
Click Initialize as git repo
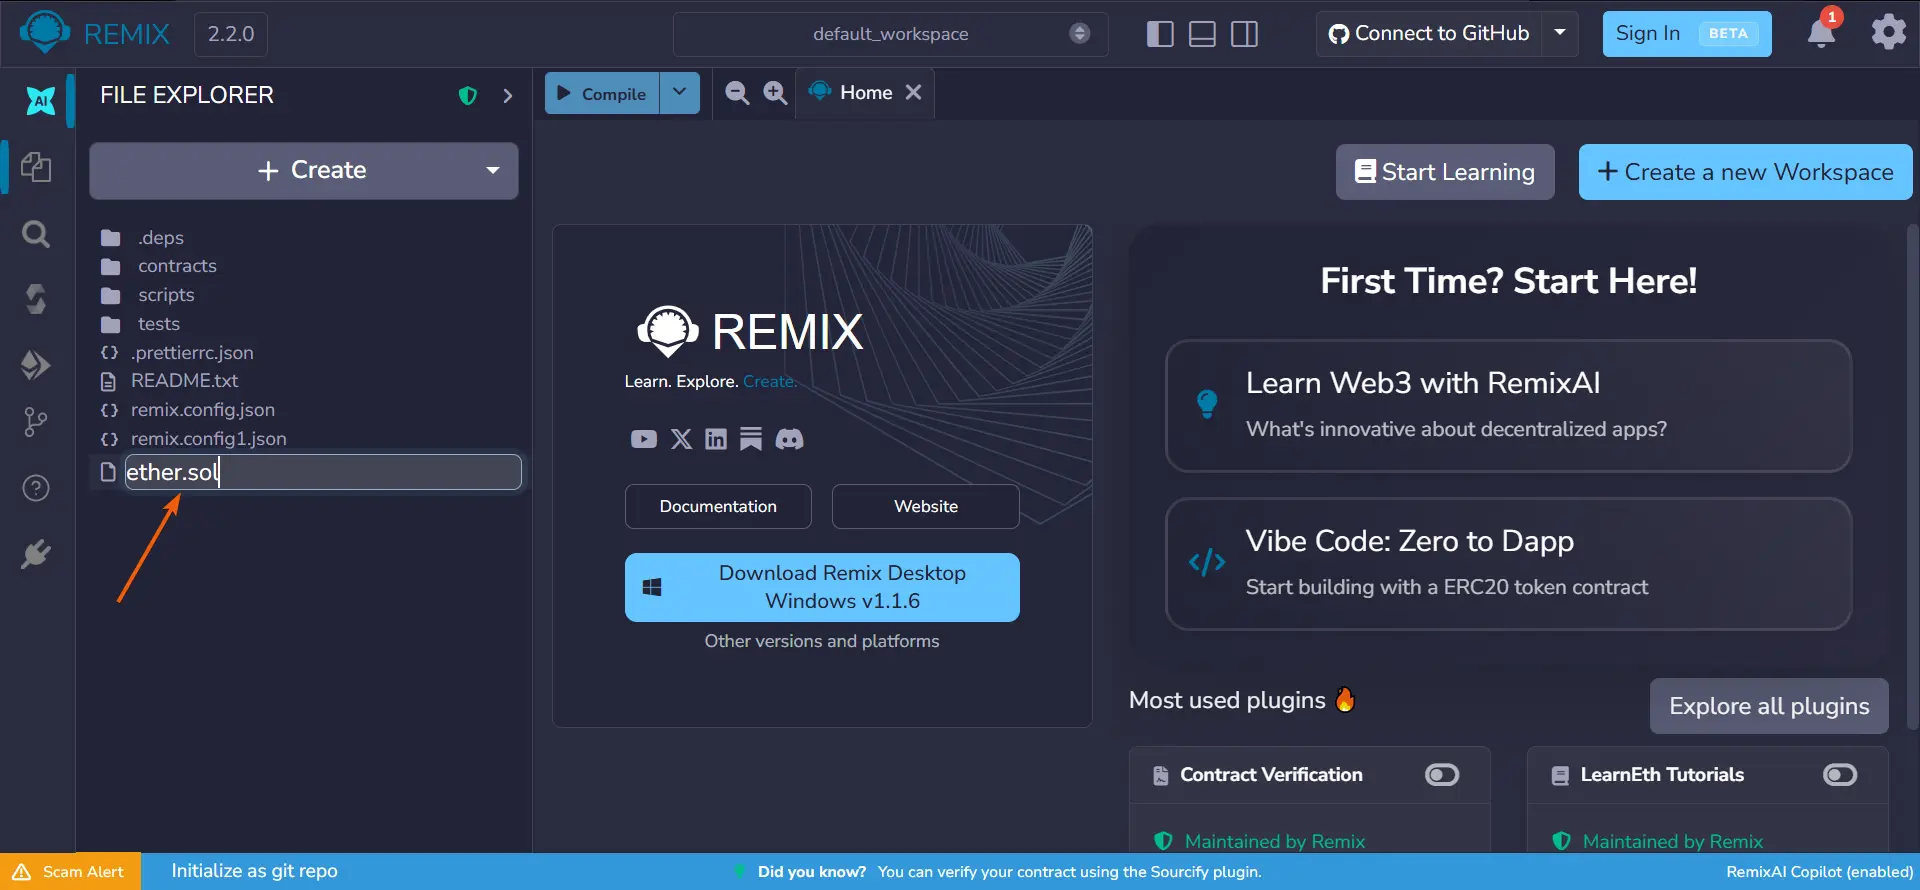click(254, 871)
